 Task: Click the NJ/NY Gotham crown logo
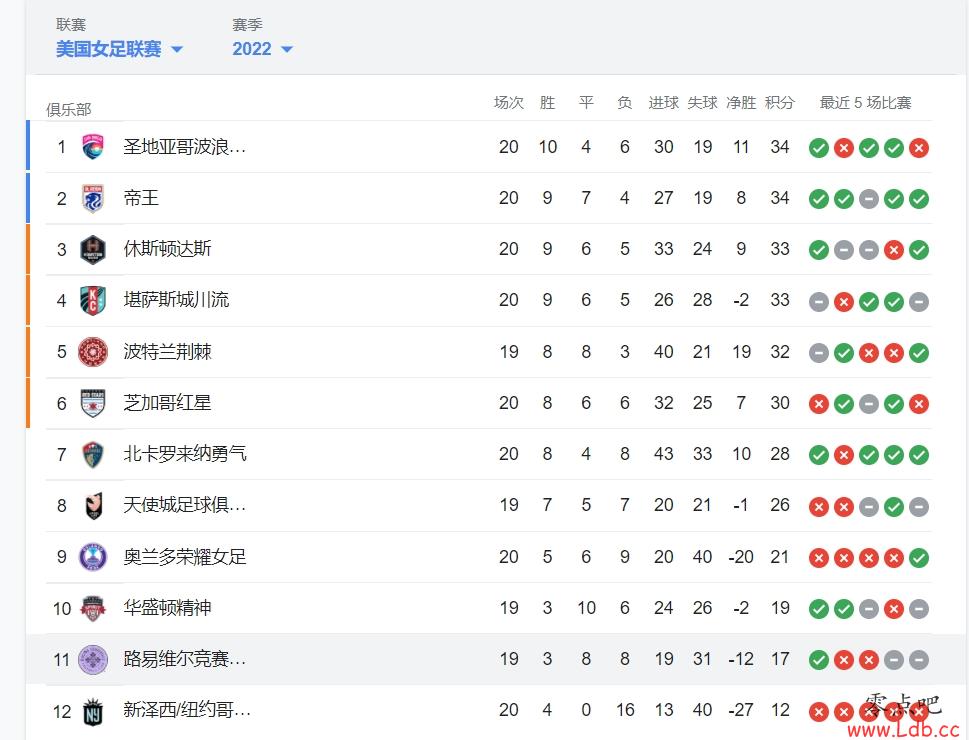pyautogui.click(x=93, y=711)
